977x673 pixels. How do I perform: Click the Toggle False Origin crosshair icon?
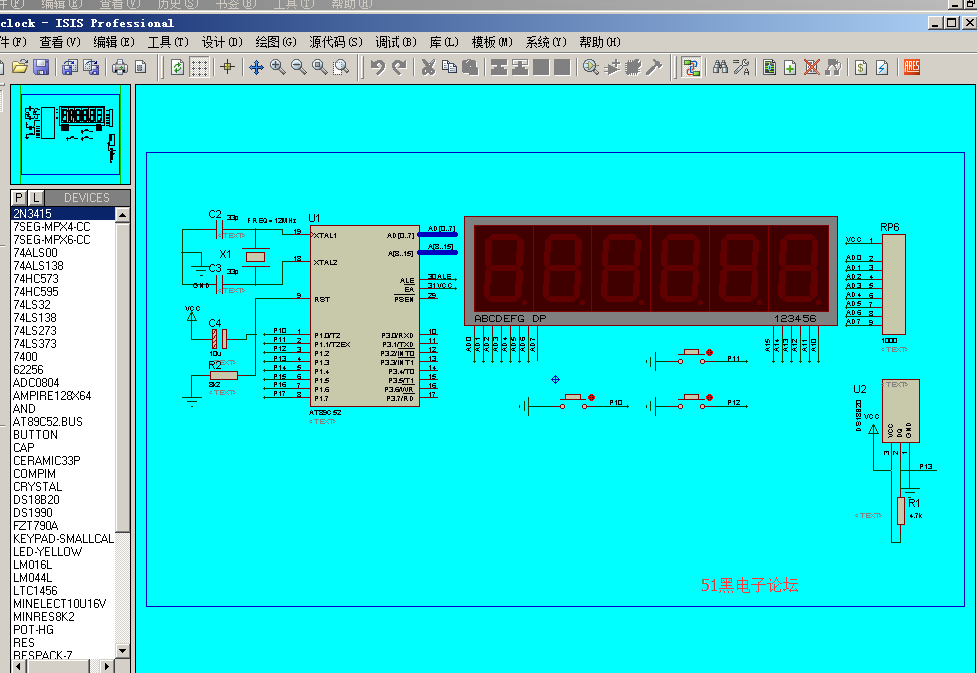pos(227,67)
